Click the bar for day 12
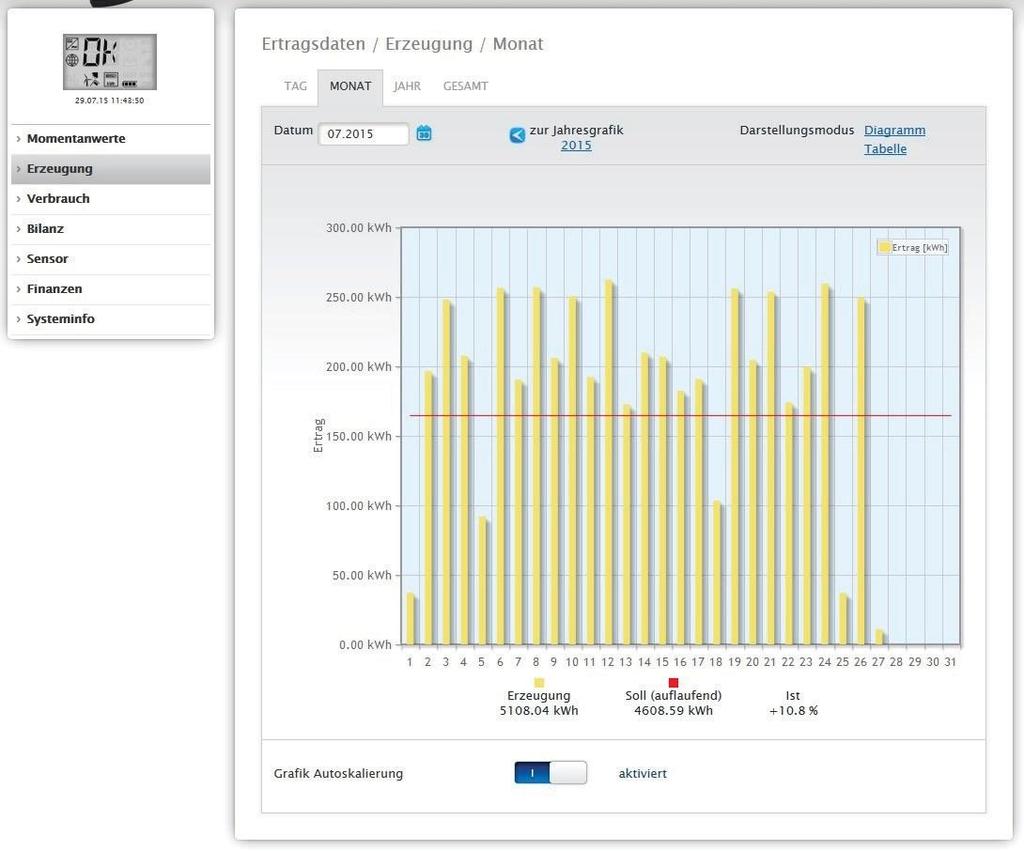 pyautogui.click(x=609, y=462)
